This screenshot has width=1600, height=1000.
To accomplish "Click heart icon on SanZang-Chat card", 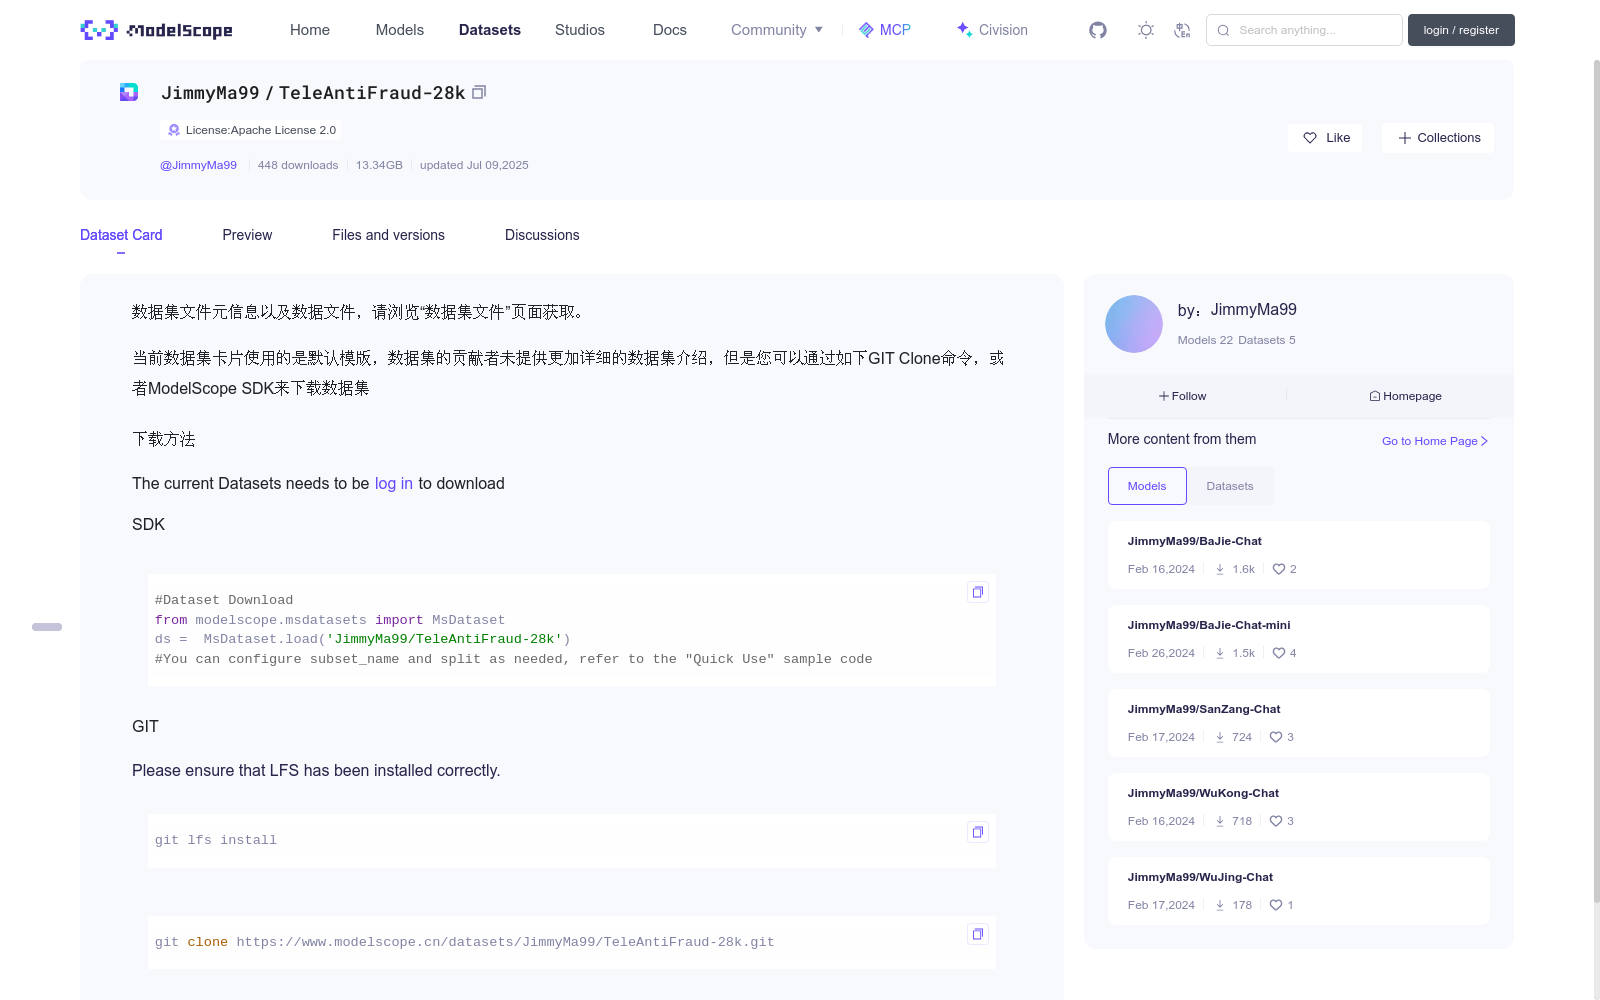I will [1276, 737].
